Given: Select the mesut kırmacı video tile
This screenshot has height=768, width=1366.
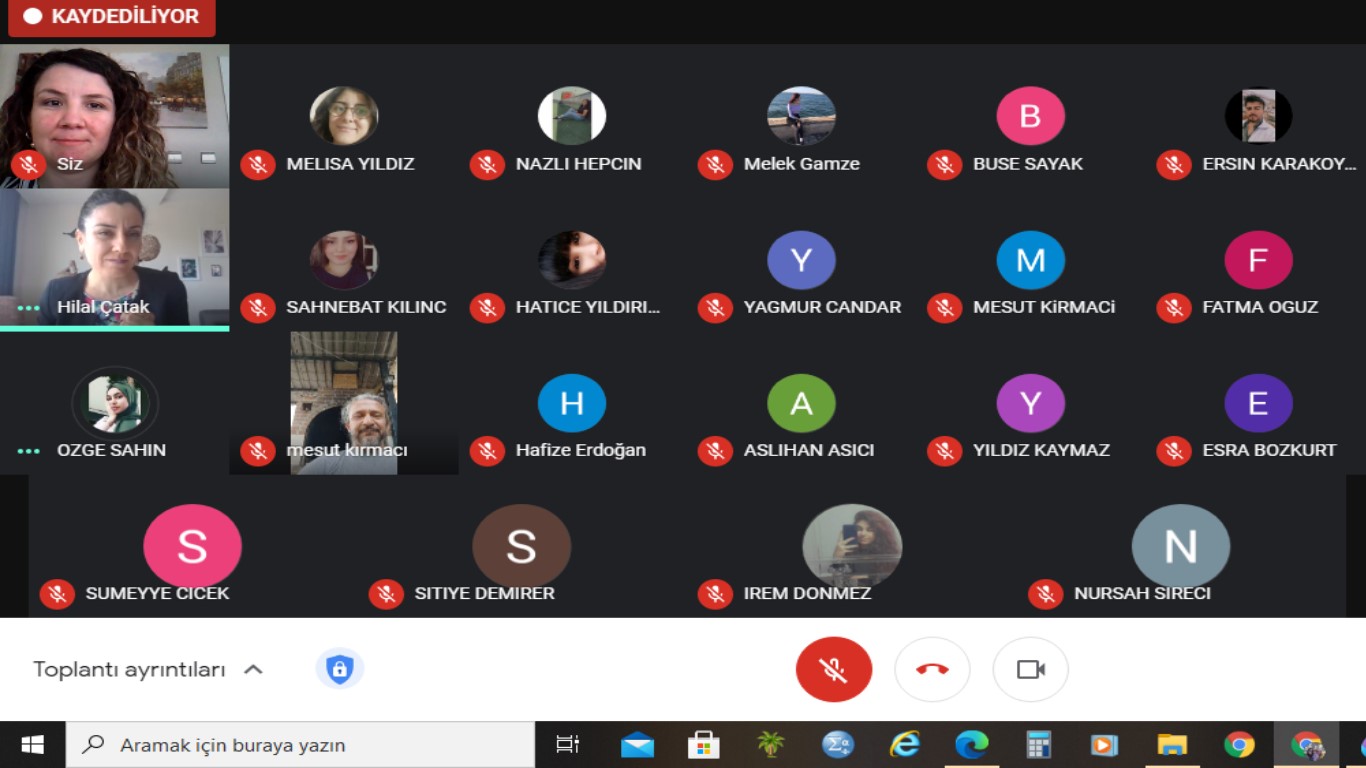Looking at the screenshot, I should 344,403.
